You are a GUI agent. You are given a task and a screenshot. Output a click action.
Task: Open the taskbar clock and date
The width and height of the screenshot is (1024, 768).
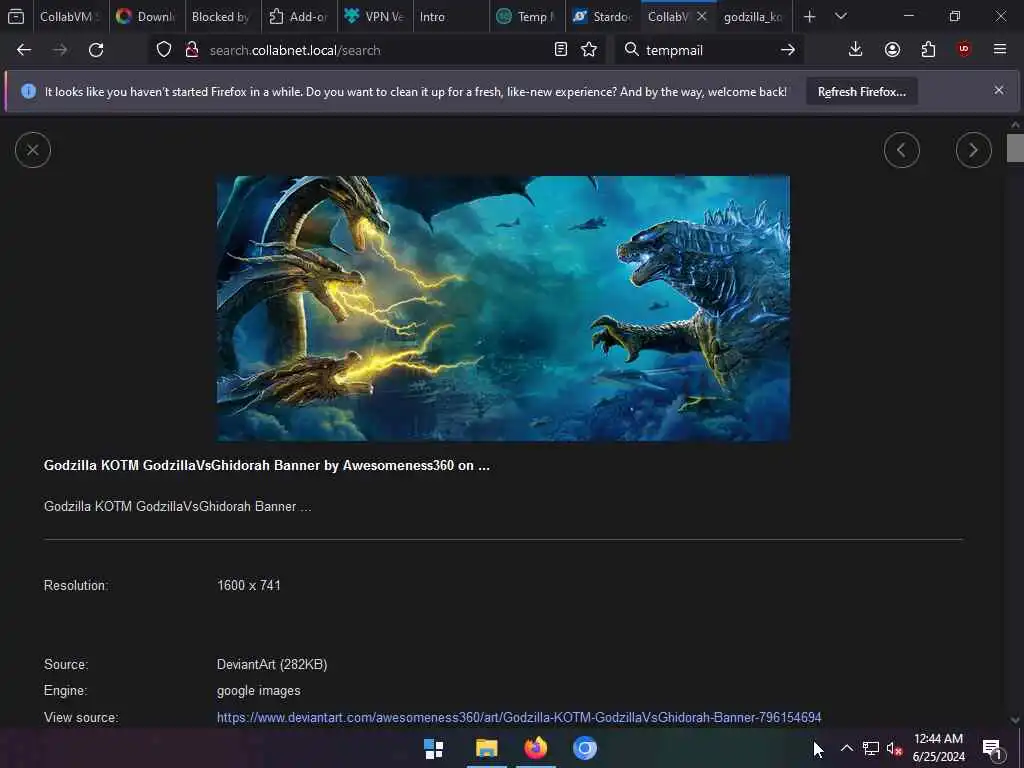point(938,748)
